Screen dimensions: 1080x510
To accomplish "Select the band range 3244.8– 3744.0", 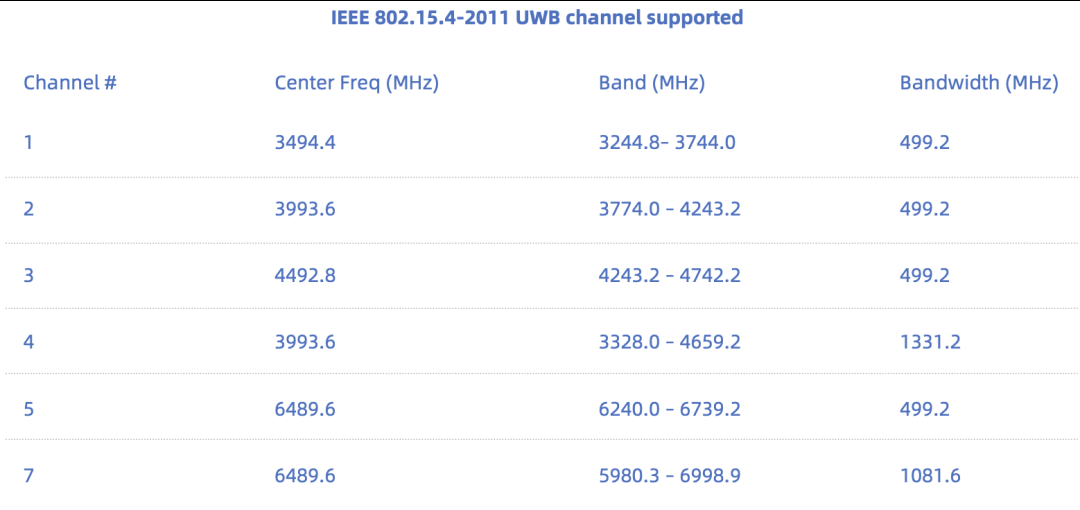I will pos(667,142).
